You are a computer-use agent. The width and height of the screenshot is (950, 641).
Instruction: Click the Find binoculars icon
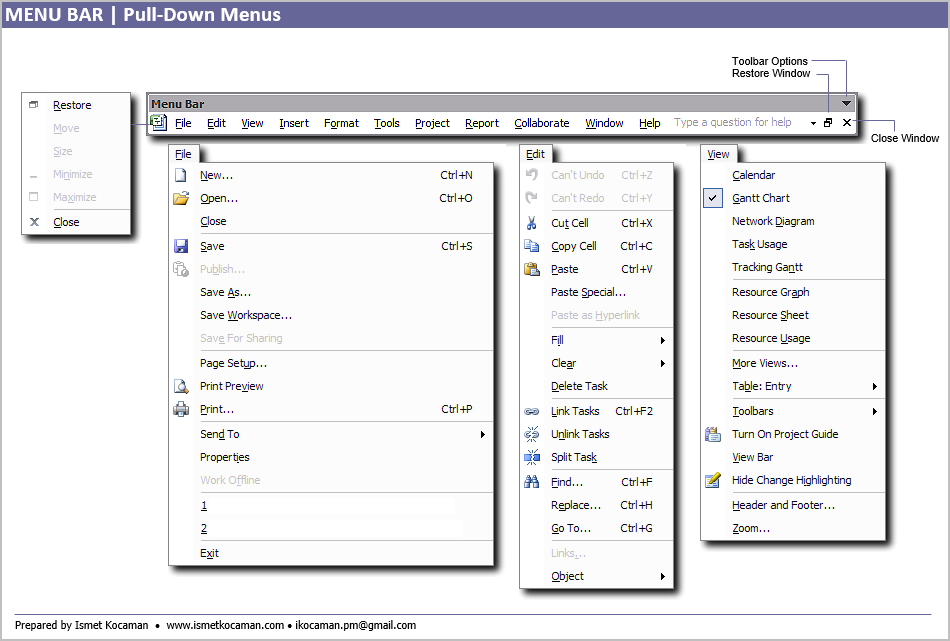[x=532, y=482]
